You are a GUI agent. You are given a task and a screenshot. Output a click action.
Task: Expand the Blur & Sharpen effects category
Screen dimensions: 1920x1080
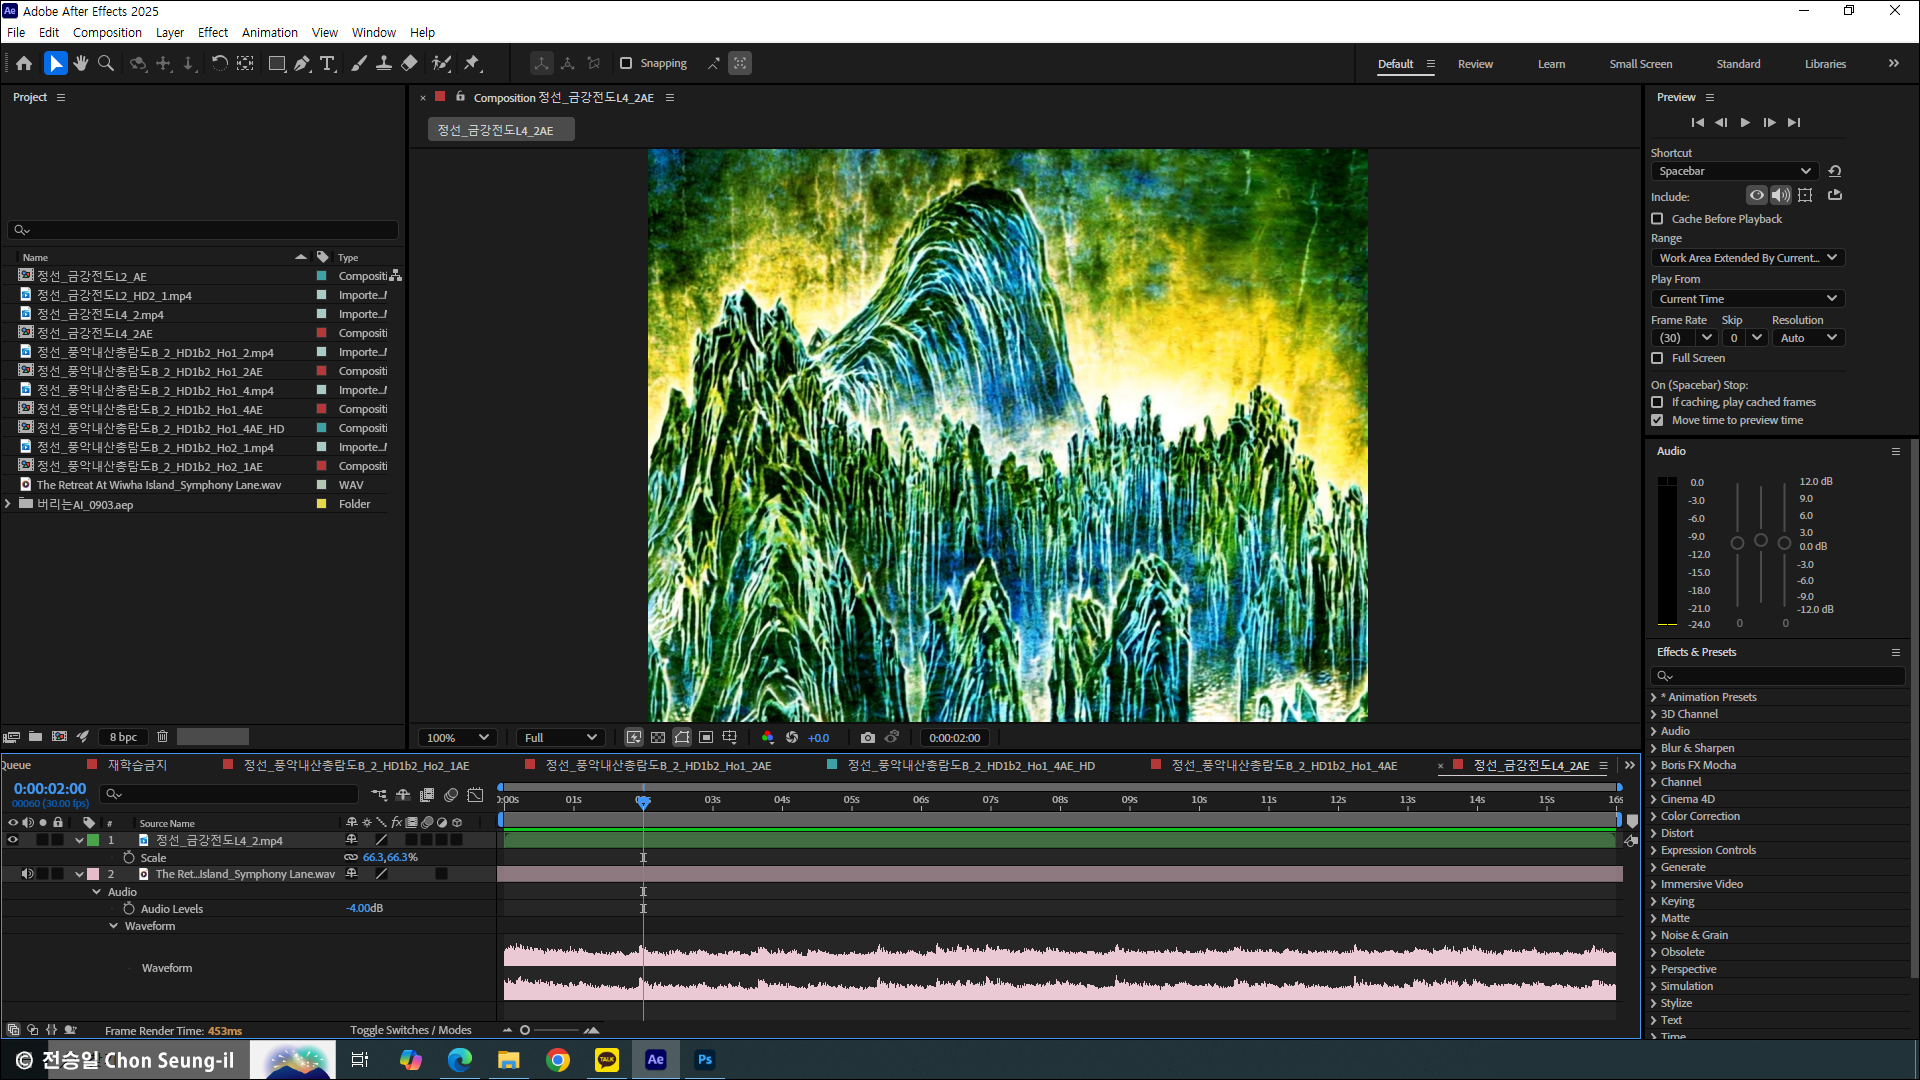(x=1654, y=748)
